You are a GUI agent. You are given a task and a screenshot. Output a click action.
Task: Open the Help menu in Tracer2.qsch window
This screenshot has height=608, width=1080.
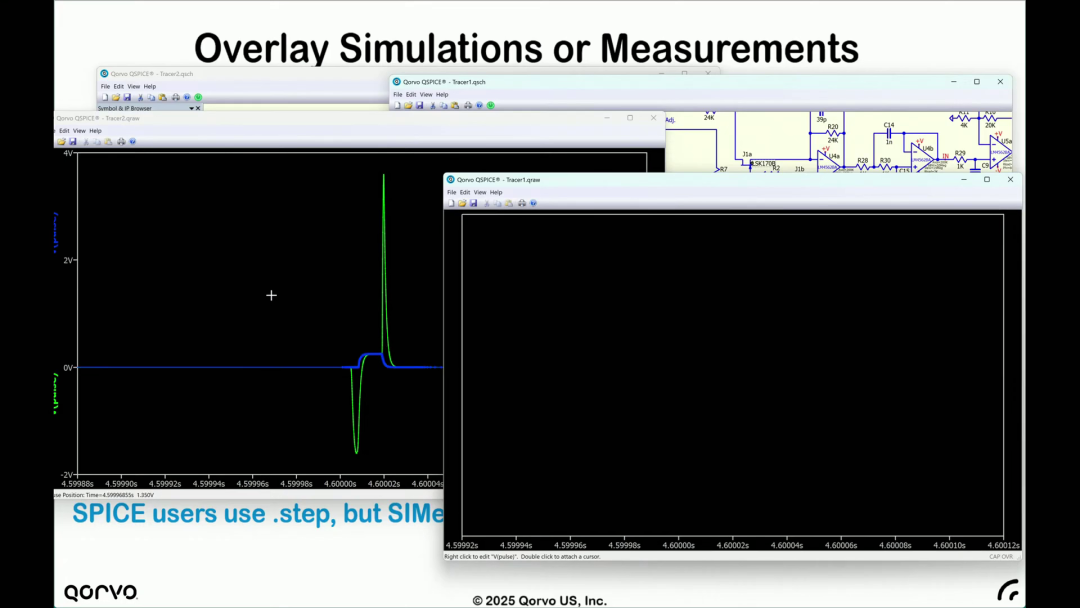point(149,87)
